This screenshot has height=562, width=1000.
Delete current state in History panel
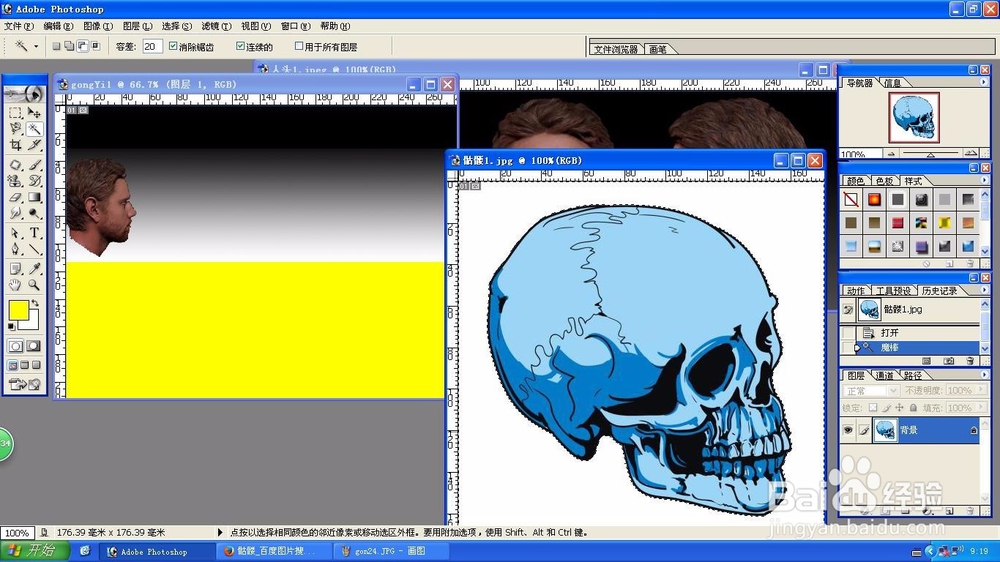(x=970, y=361)
